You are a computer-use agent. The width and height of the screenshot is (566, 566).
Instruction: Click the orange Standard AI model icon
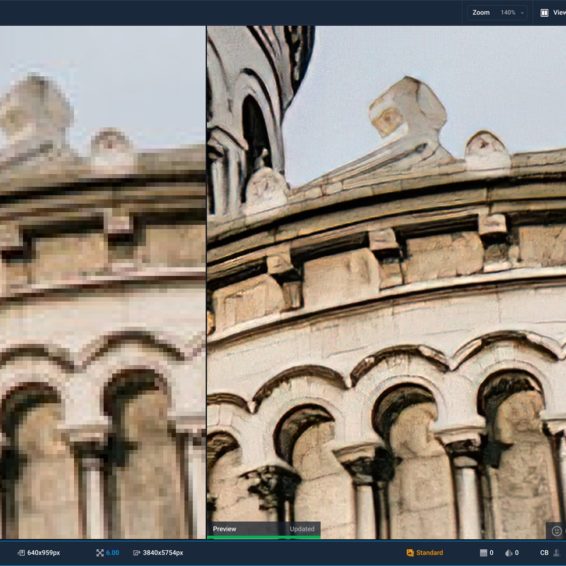[x=410, y=553]
